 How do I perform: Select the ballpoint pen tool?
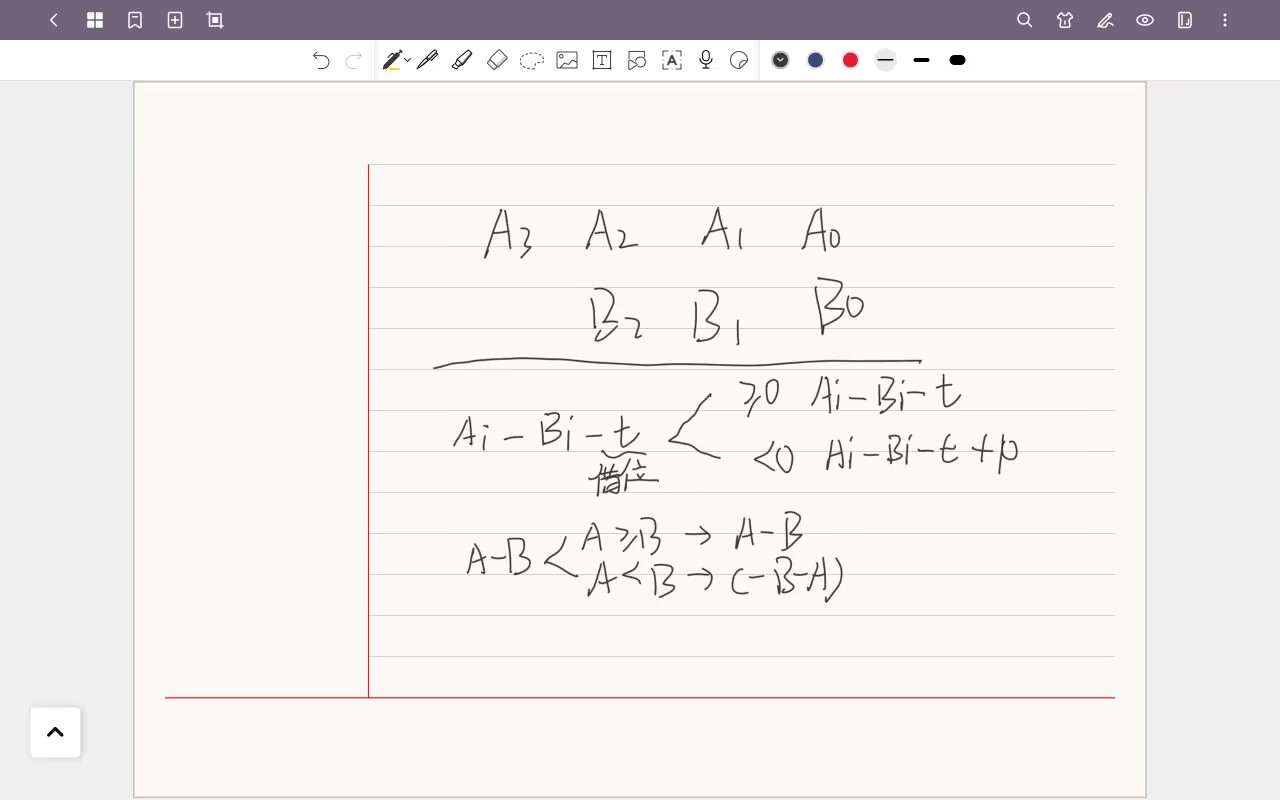click(427, 60)
